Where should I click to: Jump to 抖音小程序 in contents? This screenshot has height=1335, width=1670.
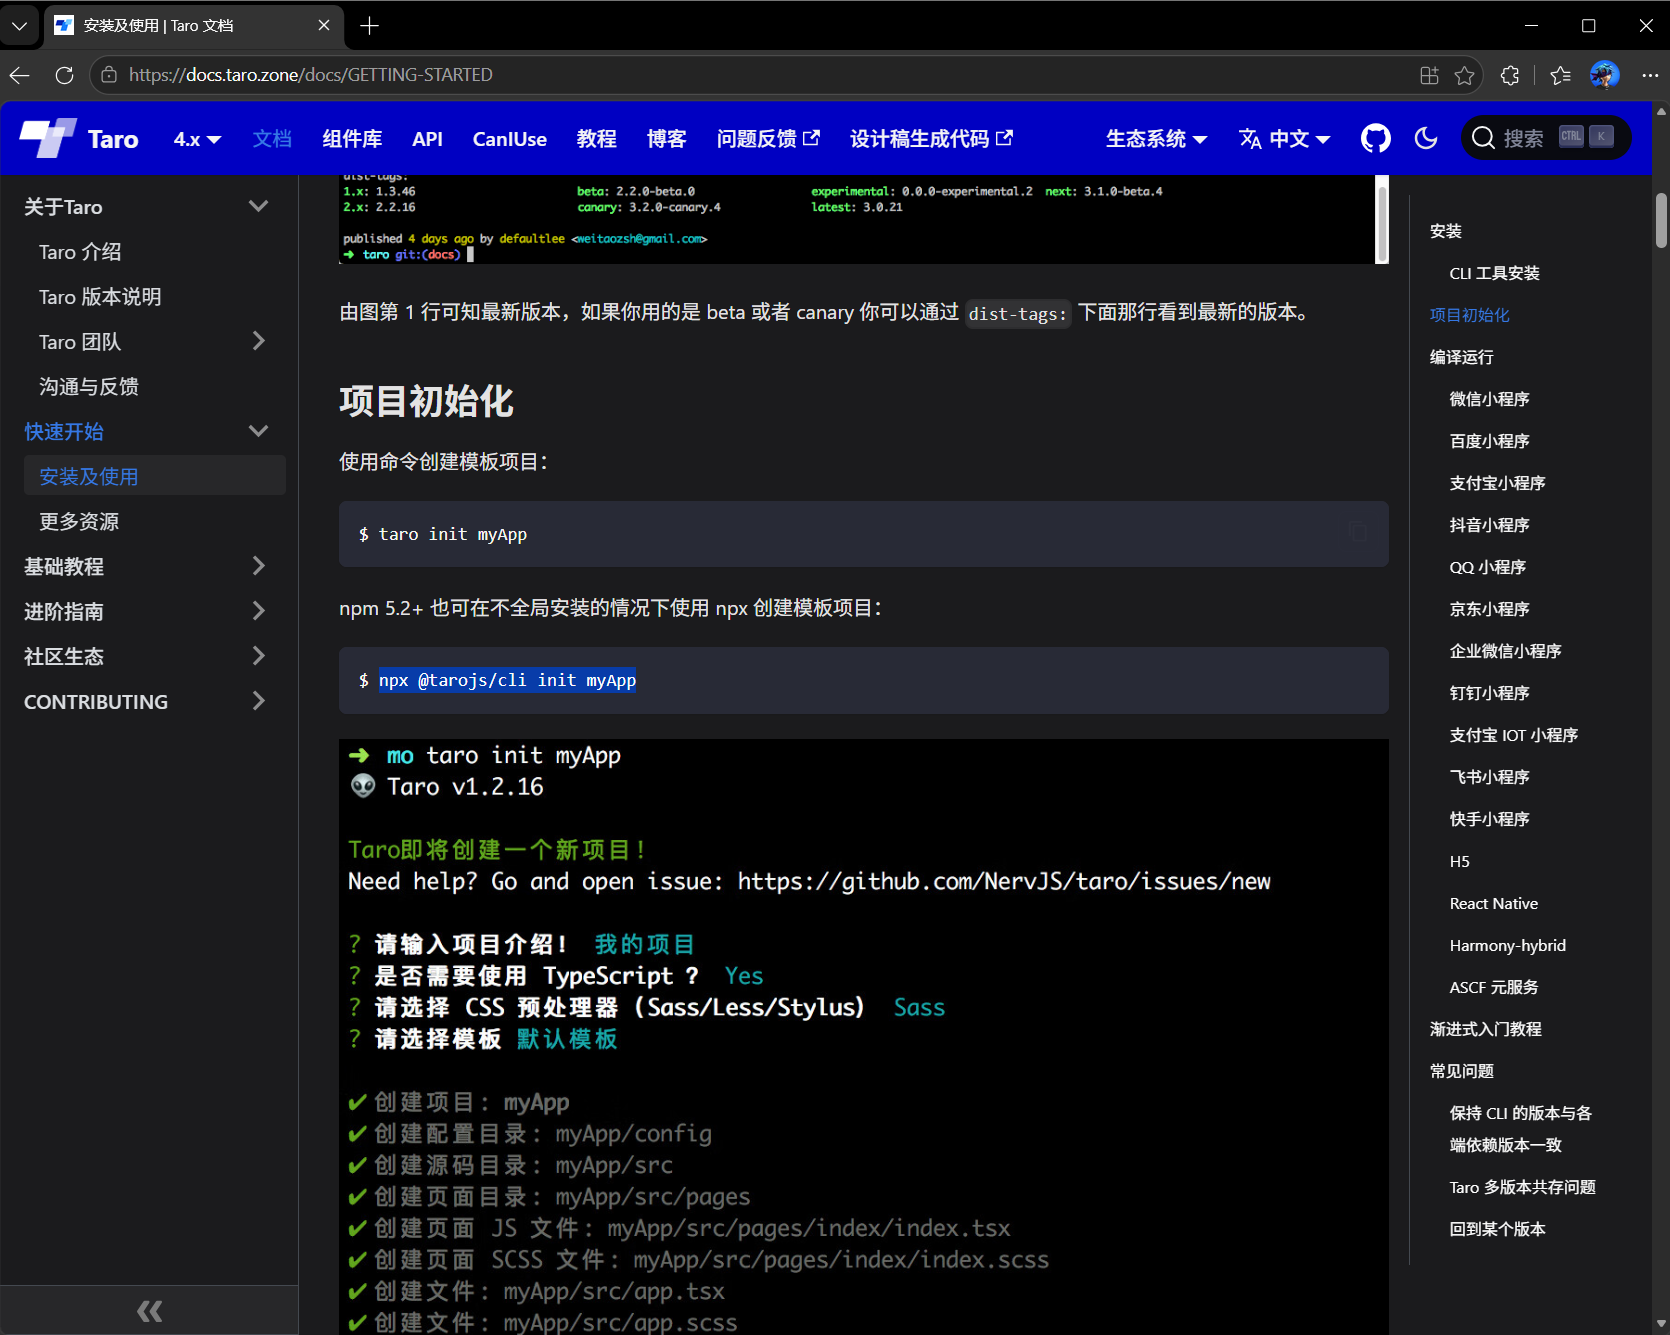1489,525
